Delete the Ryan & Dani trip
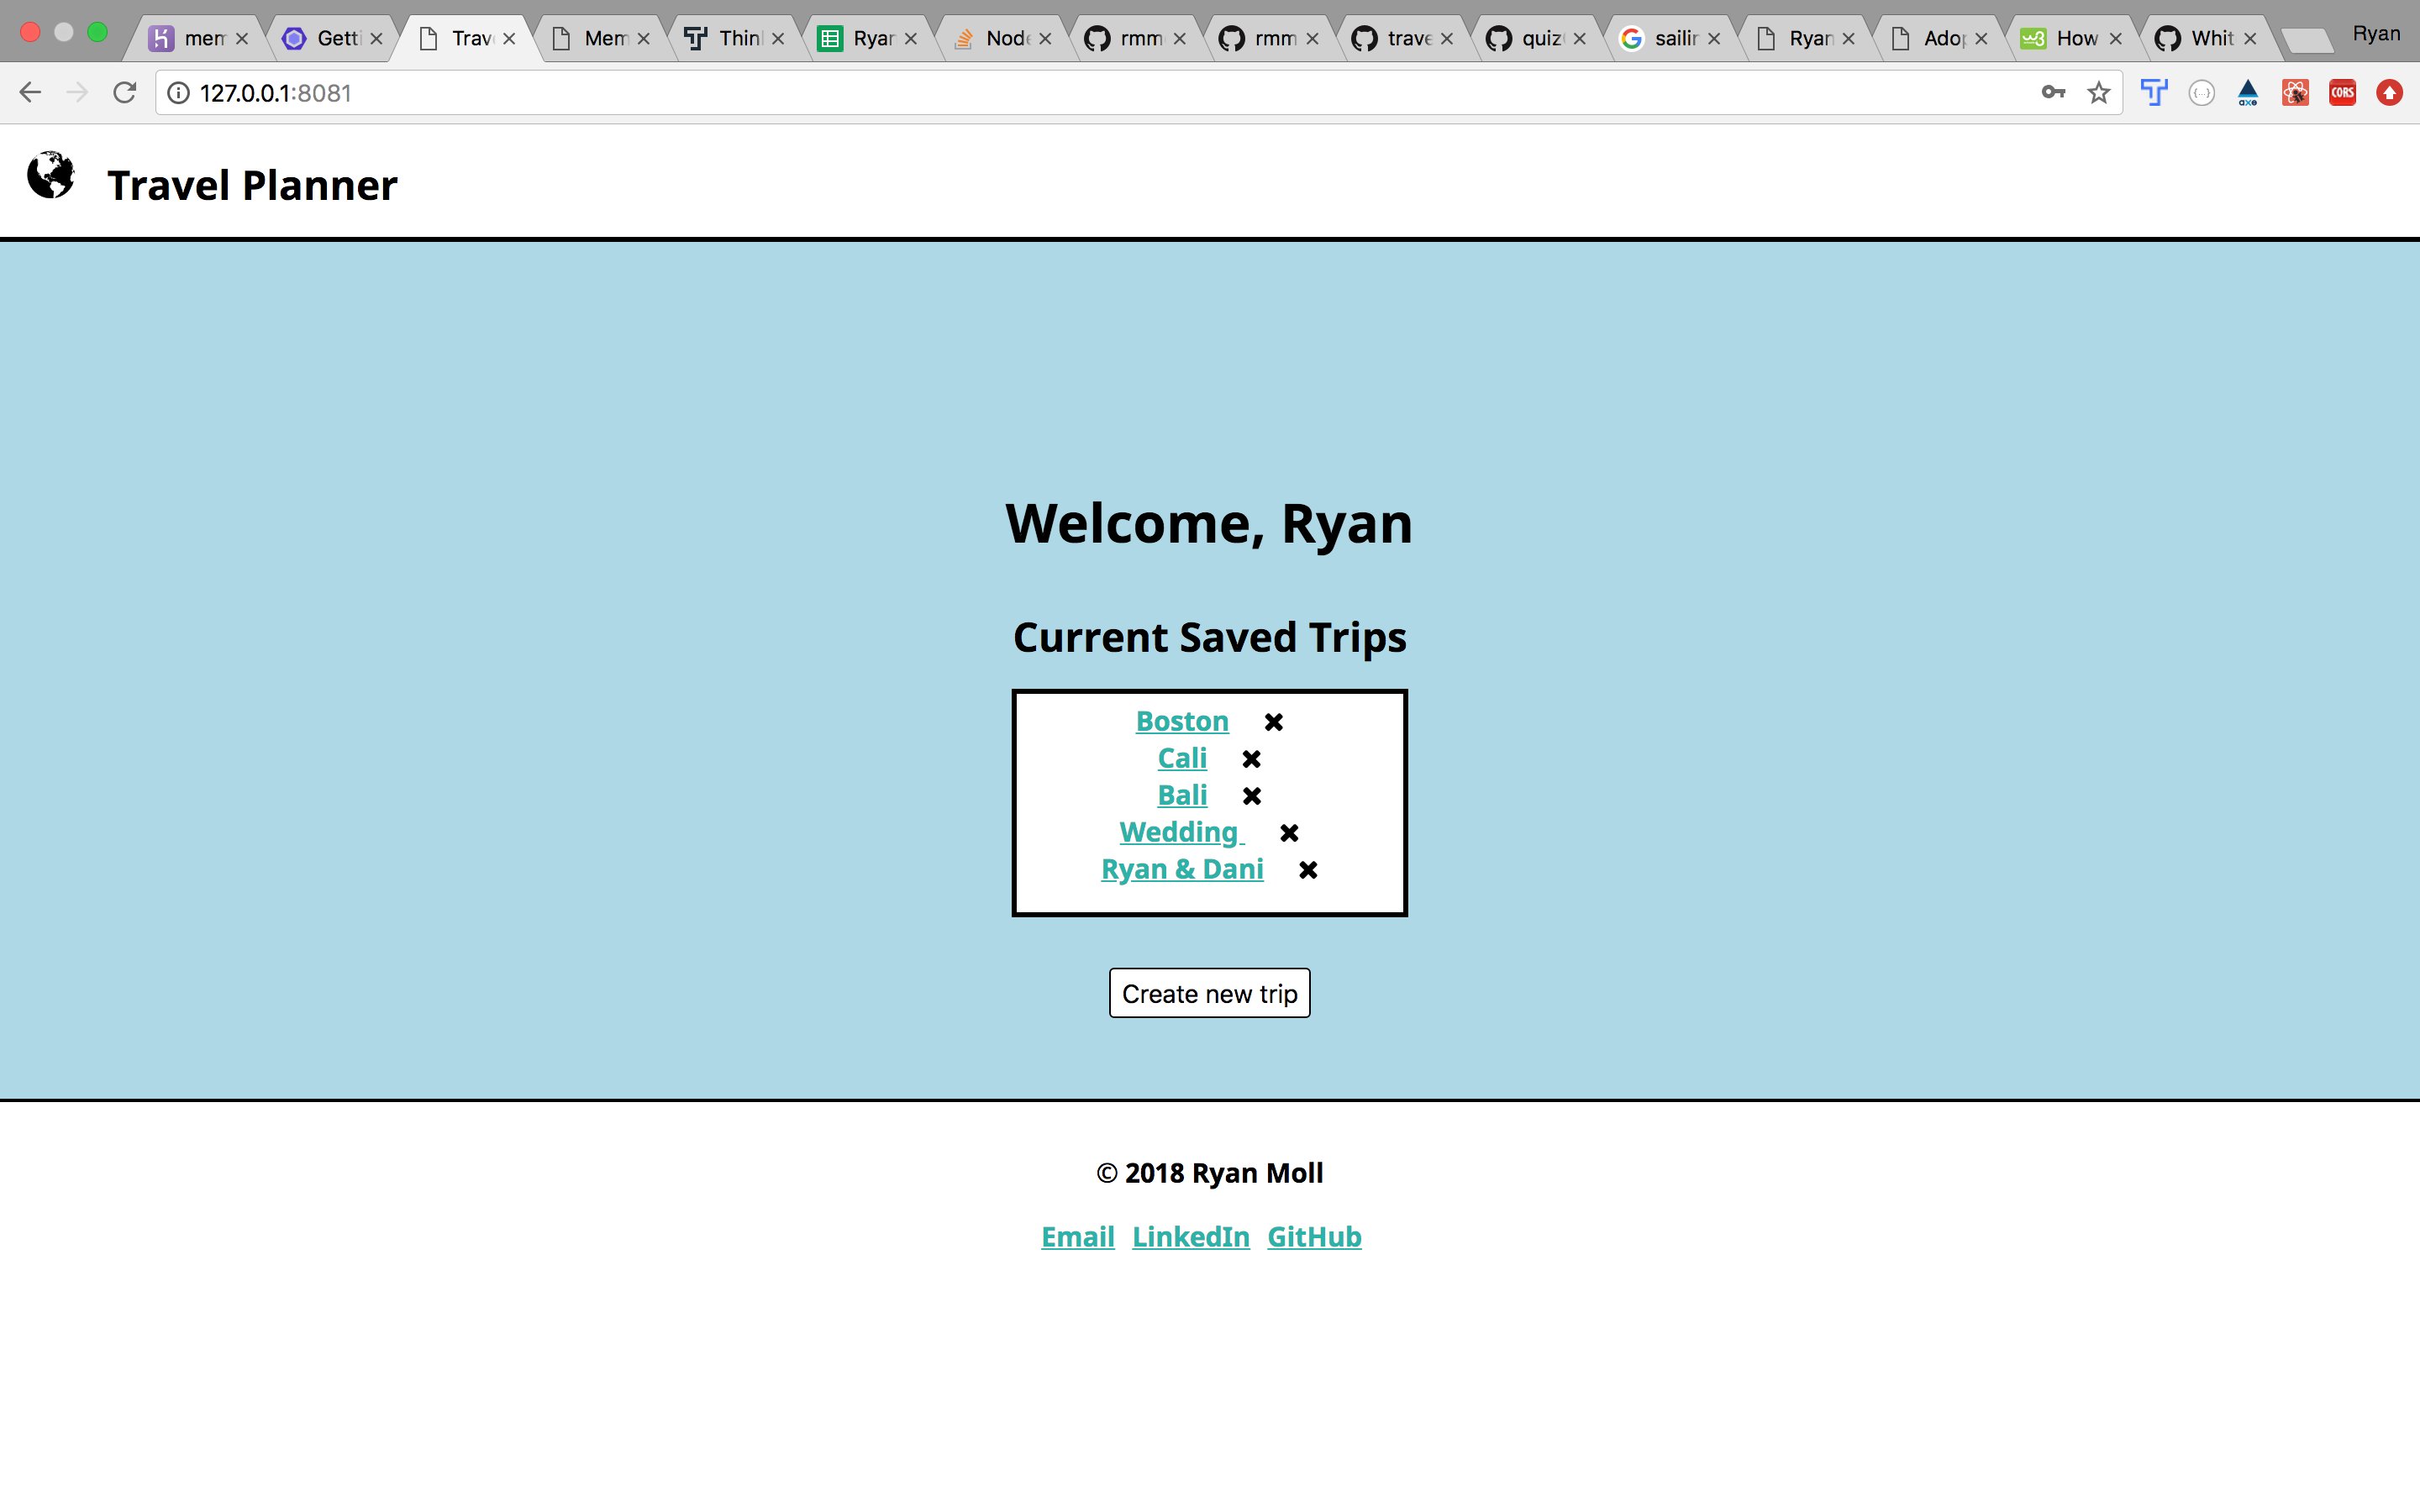This screenshot has height=1512, width=2420. tap(1307, 869)
